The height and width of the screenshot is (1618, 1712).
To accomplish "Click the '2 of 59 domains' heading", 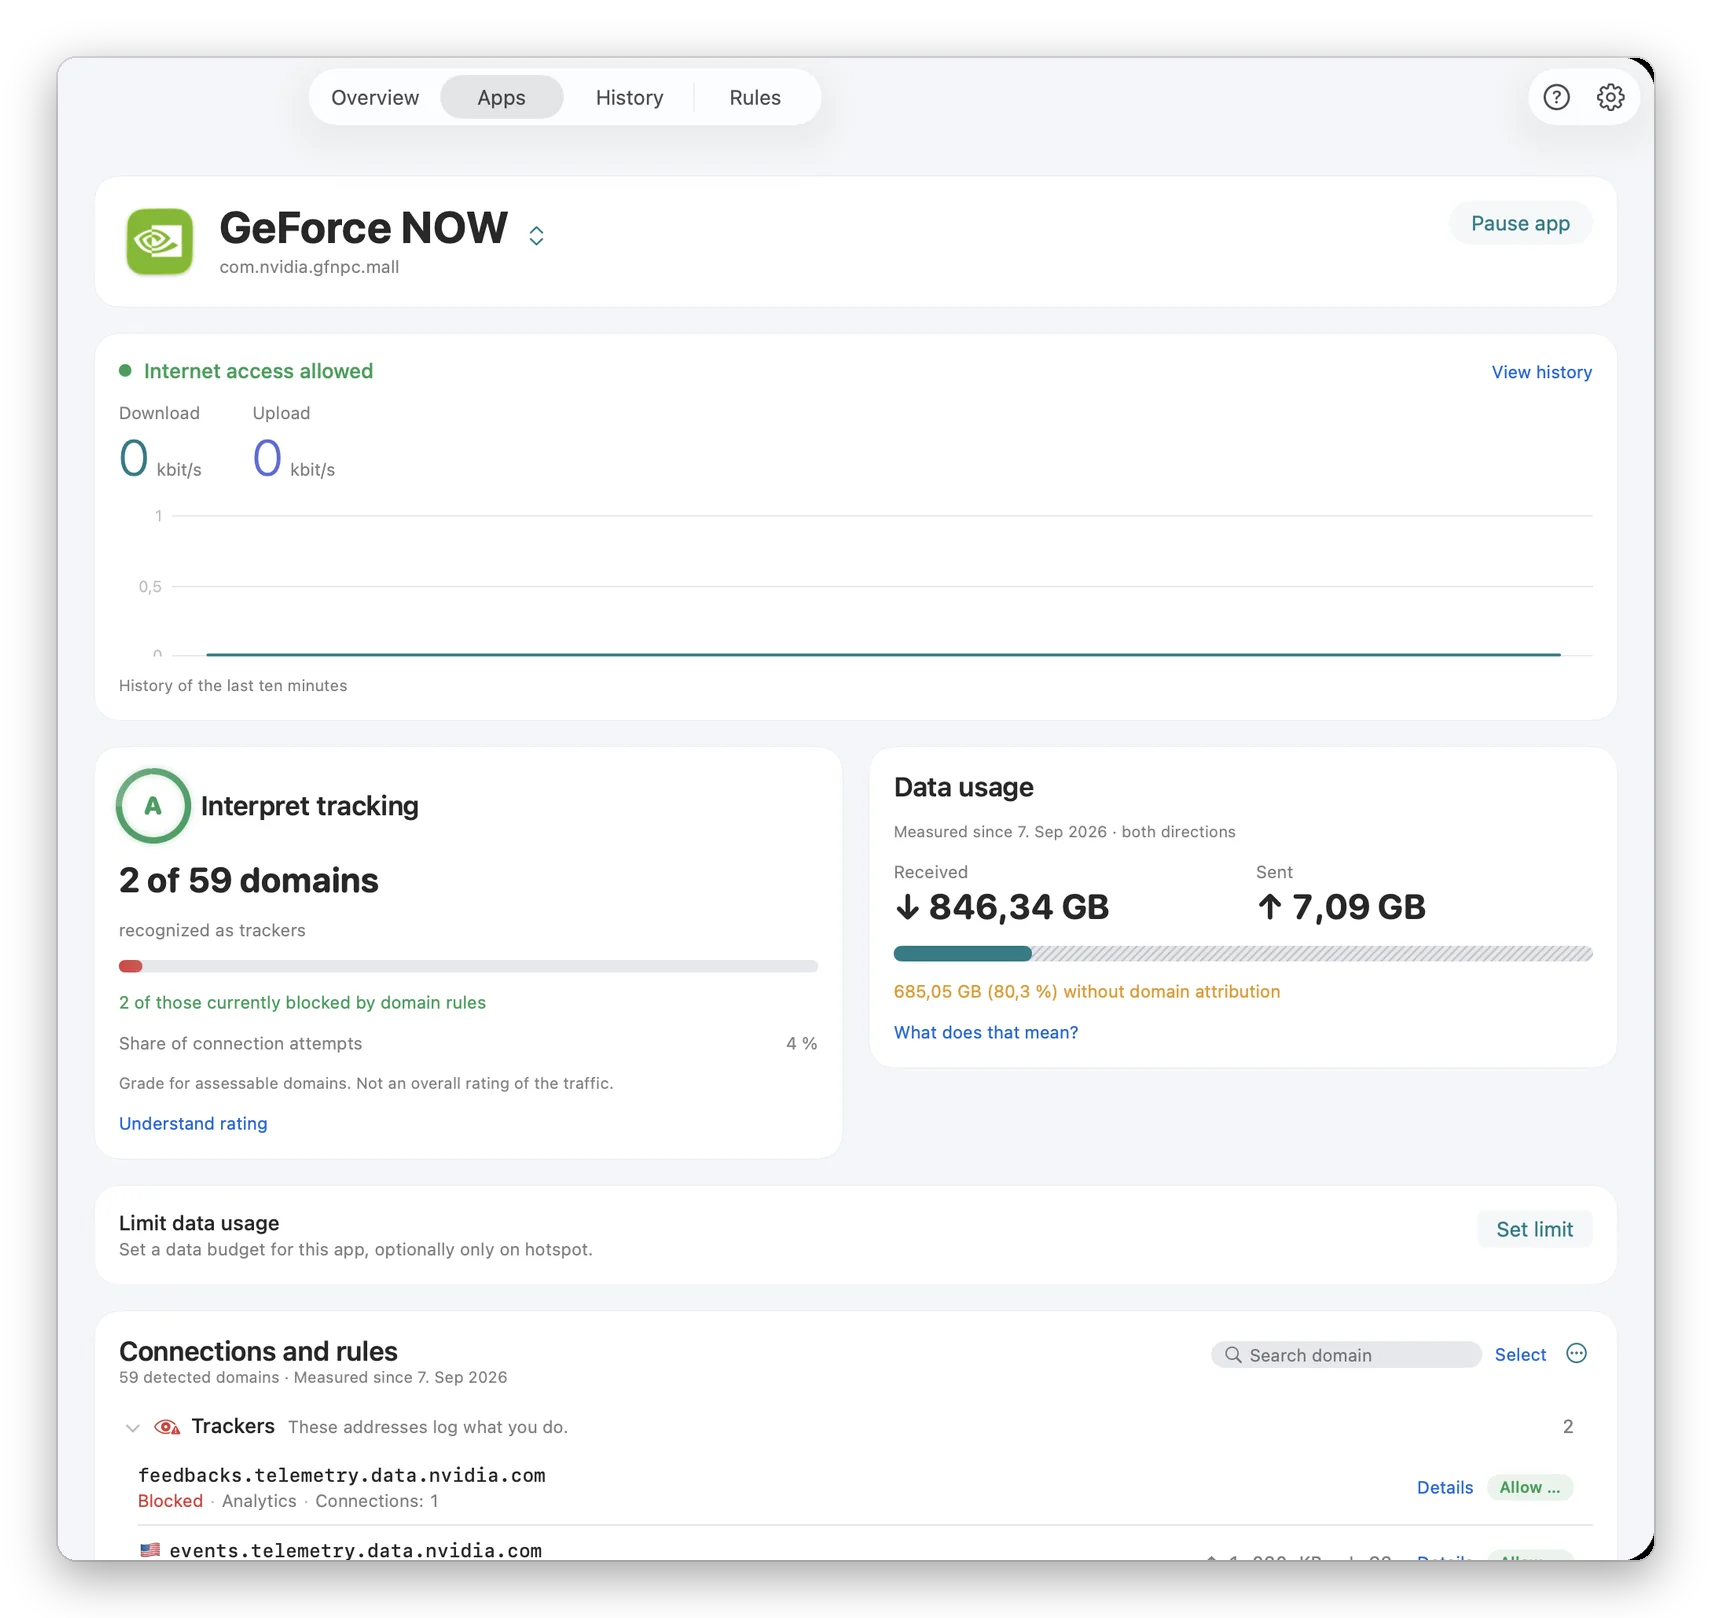I will [x=249, y=880].
